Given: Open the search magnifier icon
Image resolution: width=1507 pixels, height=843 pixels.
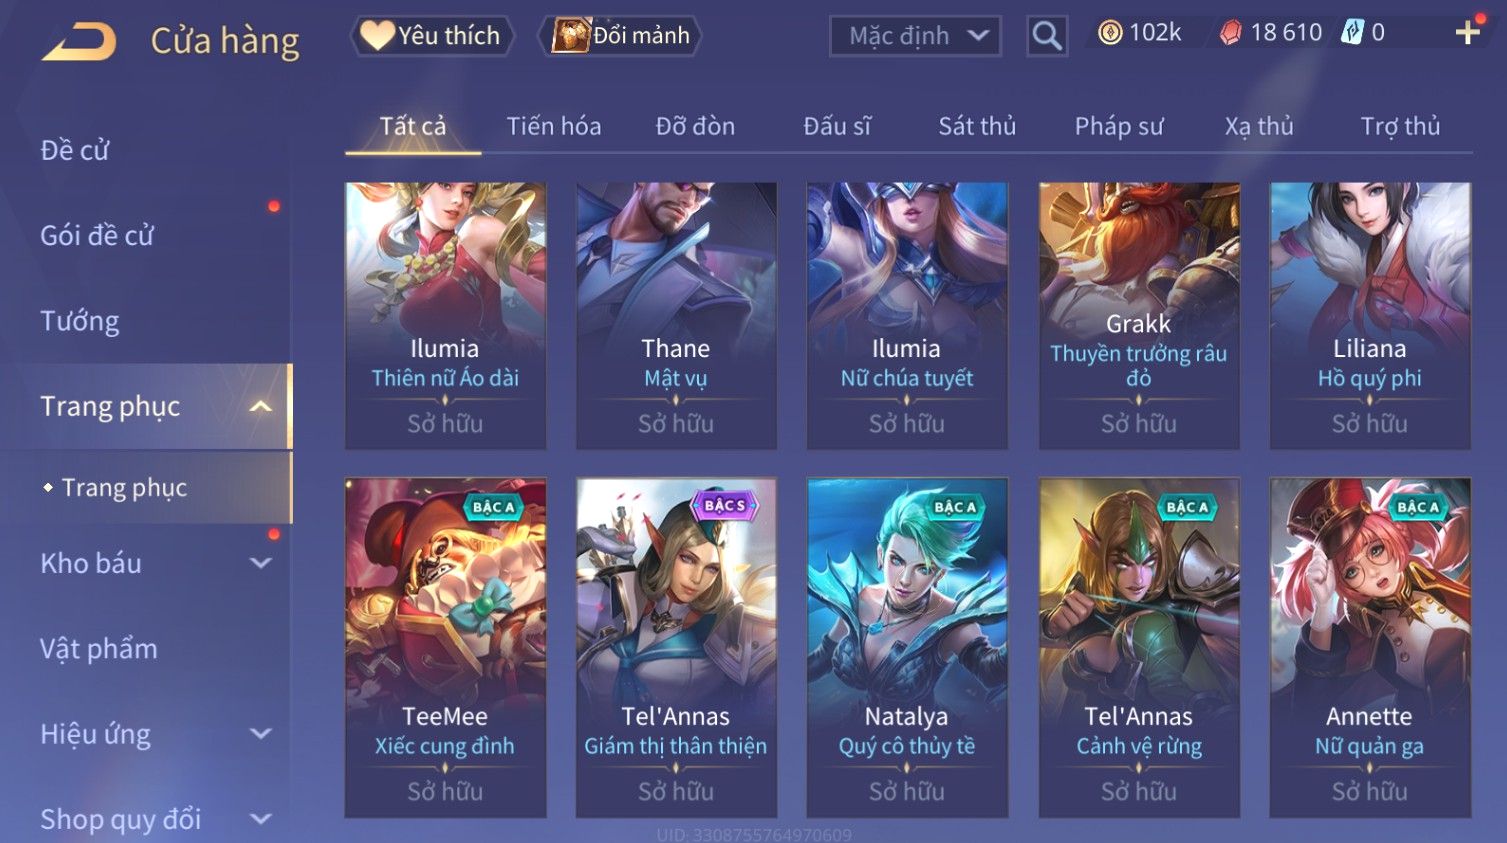Looking at the screenshot, I should pyautogui.click(x=1047, y=36).
